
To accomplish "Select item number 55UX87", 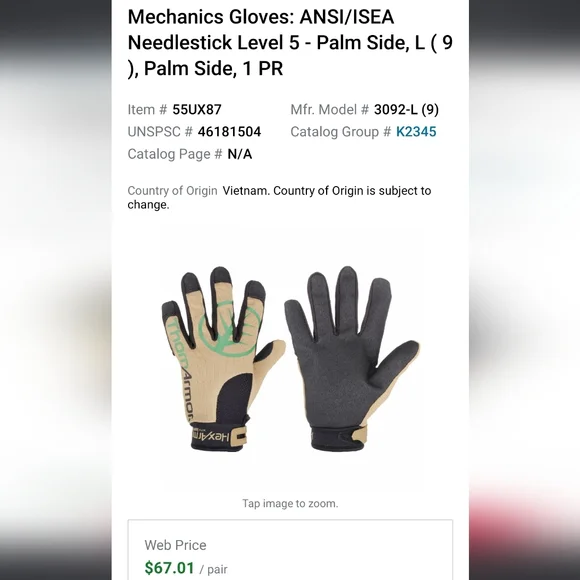I will pyautogui.click(x=197, y=109).
